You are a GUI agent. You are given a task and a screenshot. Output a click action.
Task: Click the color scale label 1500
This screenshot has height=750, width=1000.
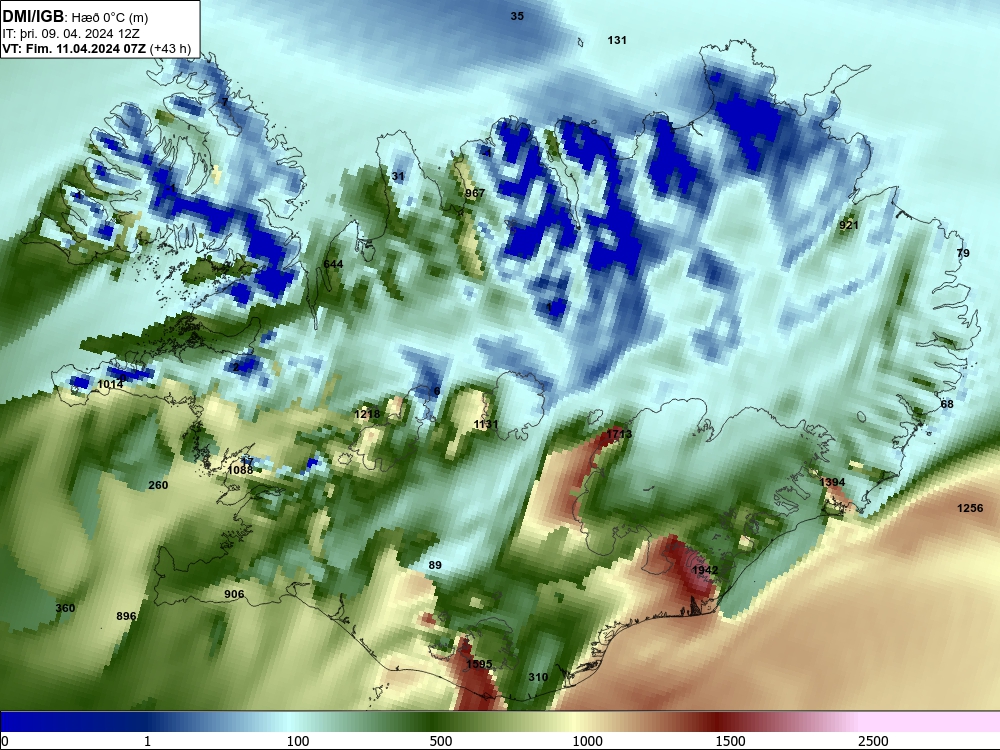(730, 741)
